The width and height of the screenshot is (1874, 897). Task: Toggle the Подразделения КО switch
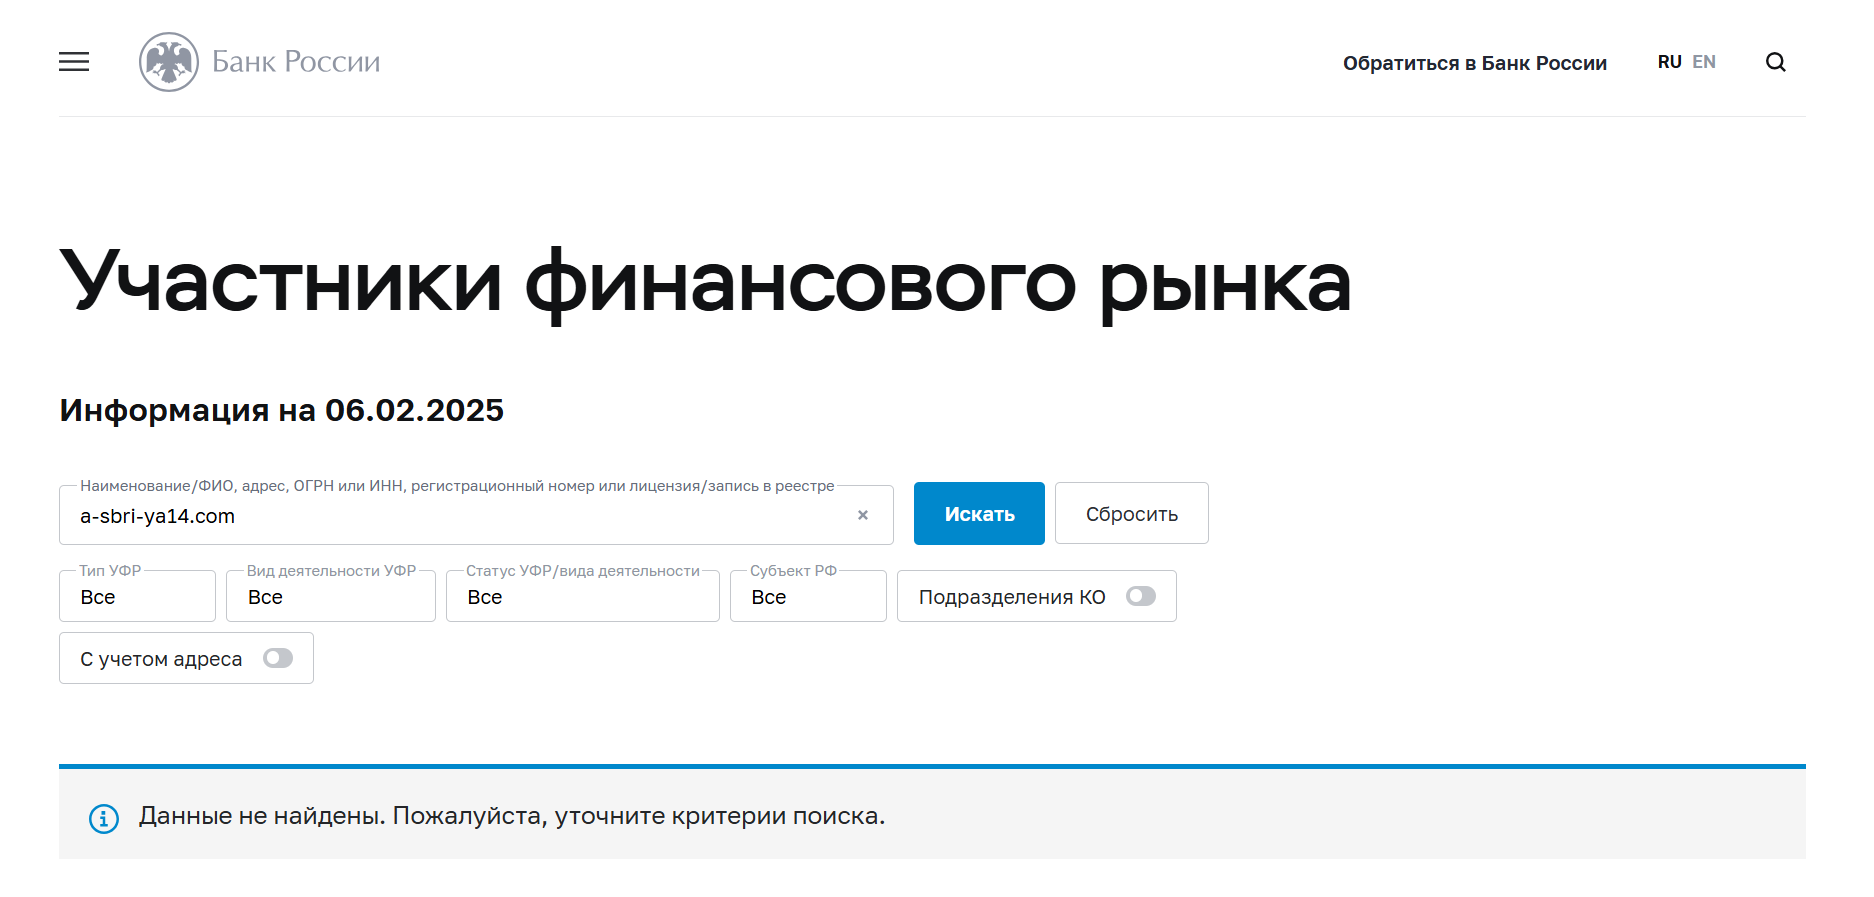coord(1140,597)
